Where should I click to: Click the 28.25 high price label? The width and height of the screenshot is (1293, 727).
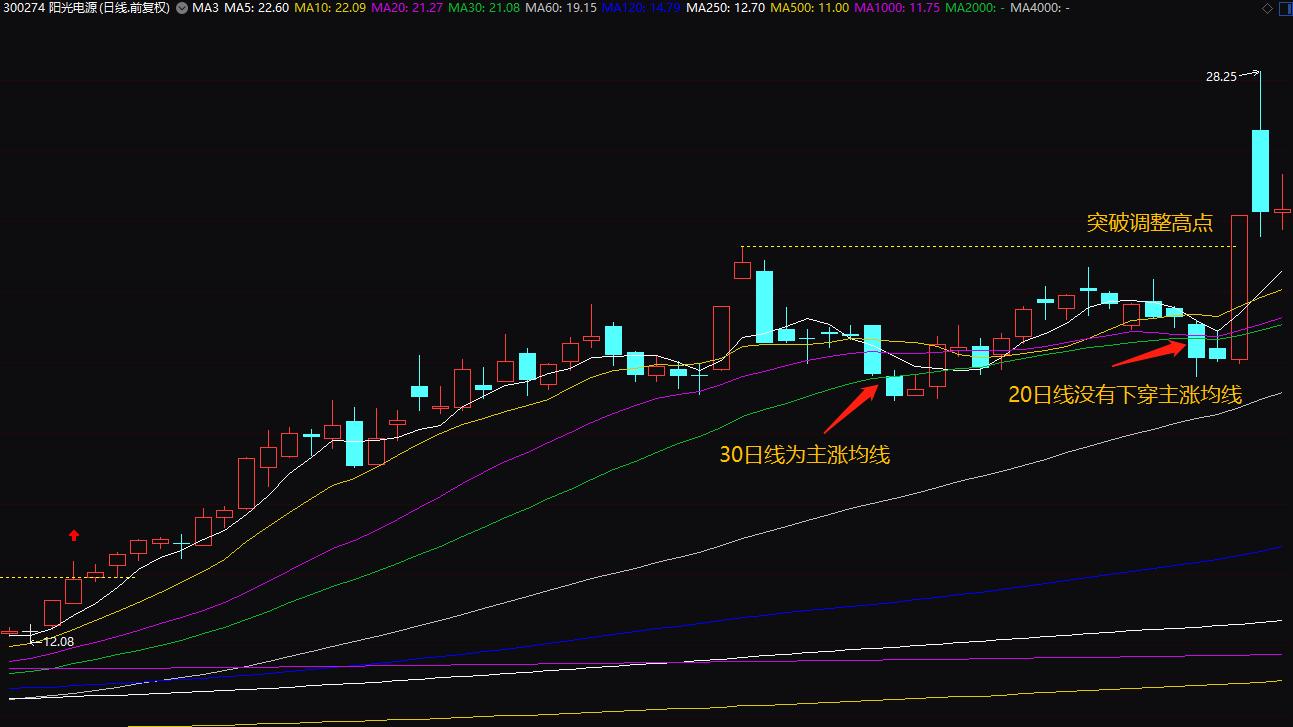[1221, 76]
